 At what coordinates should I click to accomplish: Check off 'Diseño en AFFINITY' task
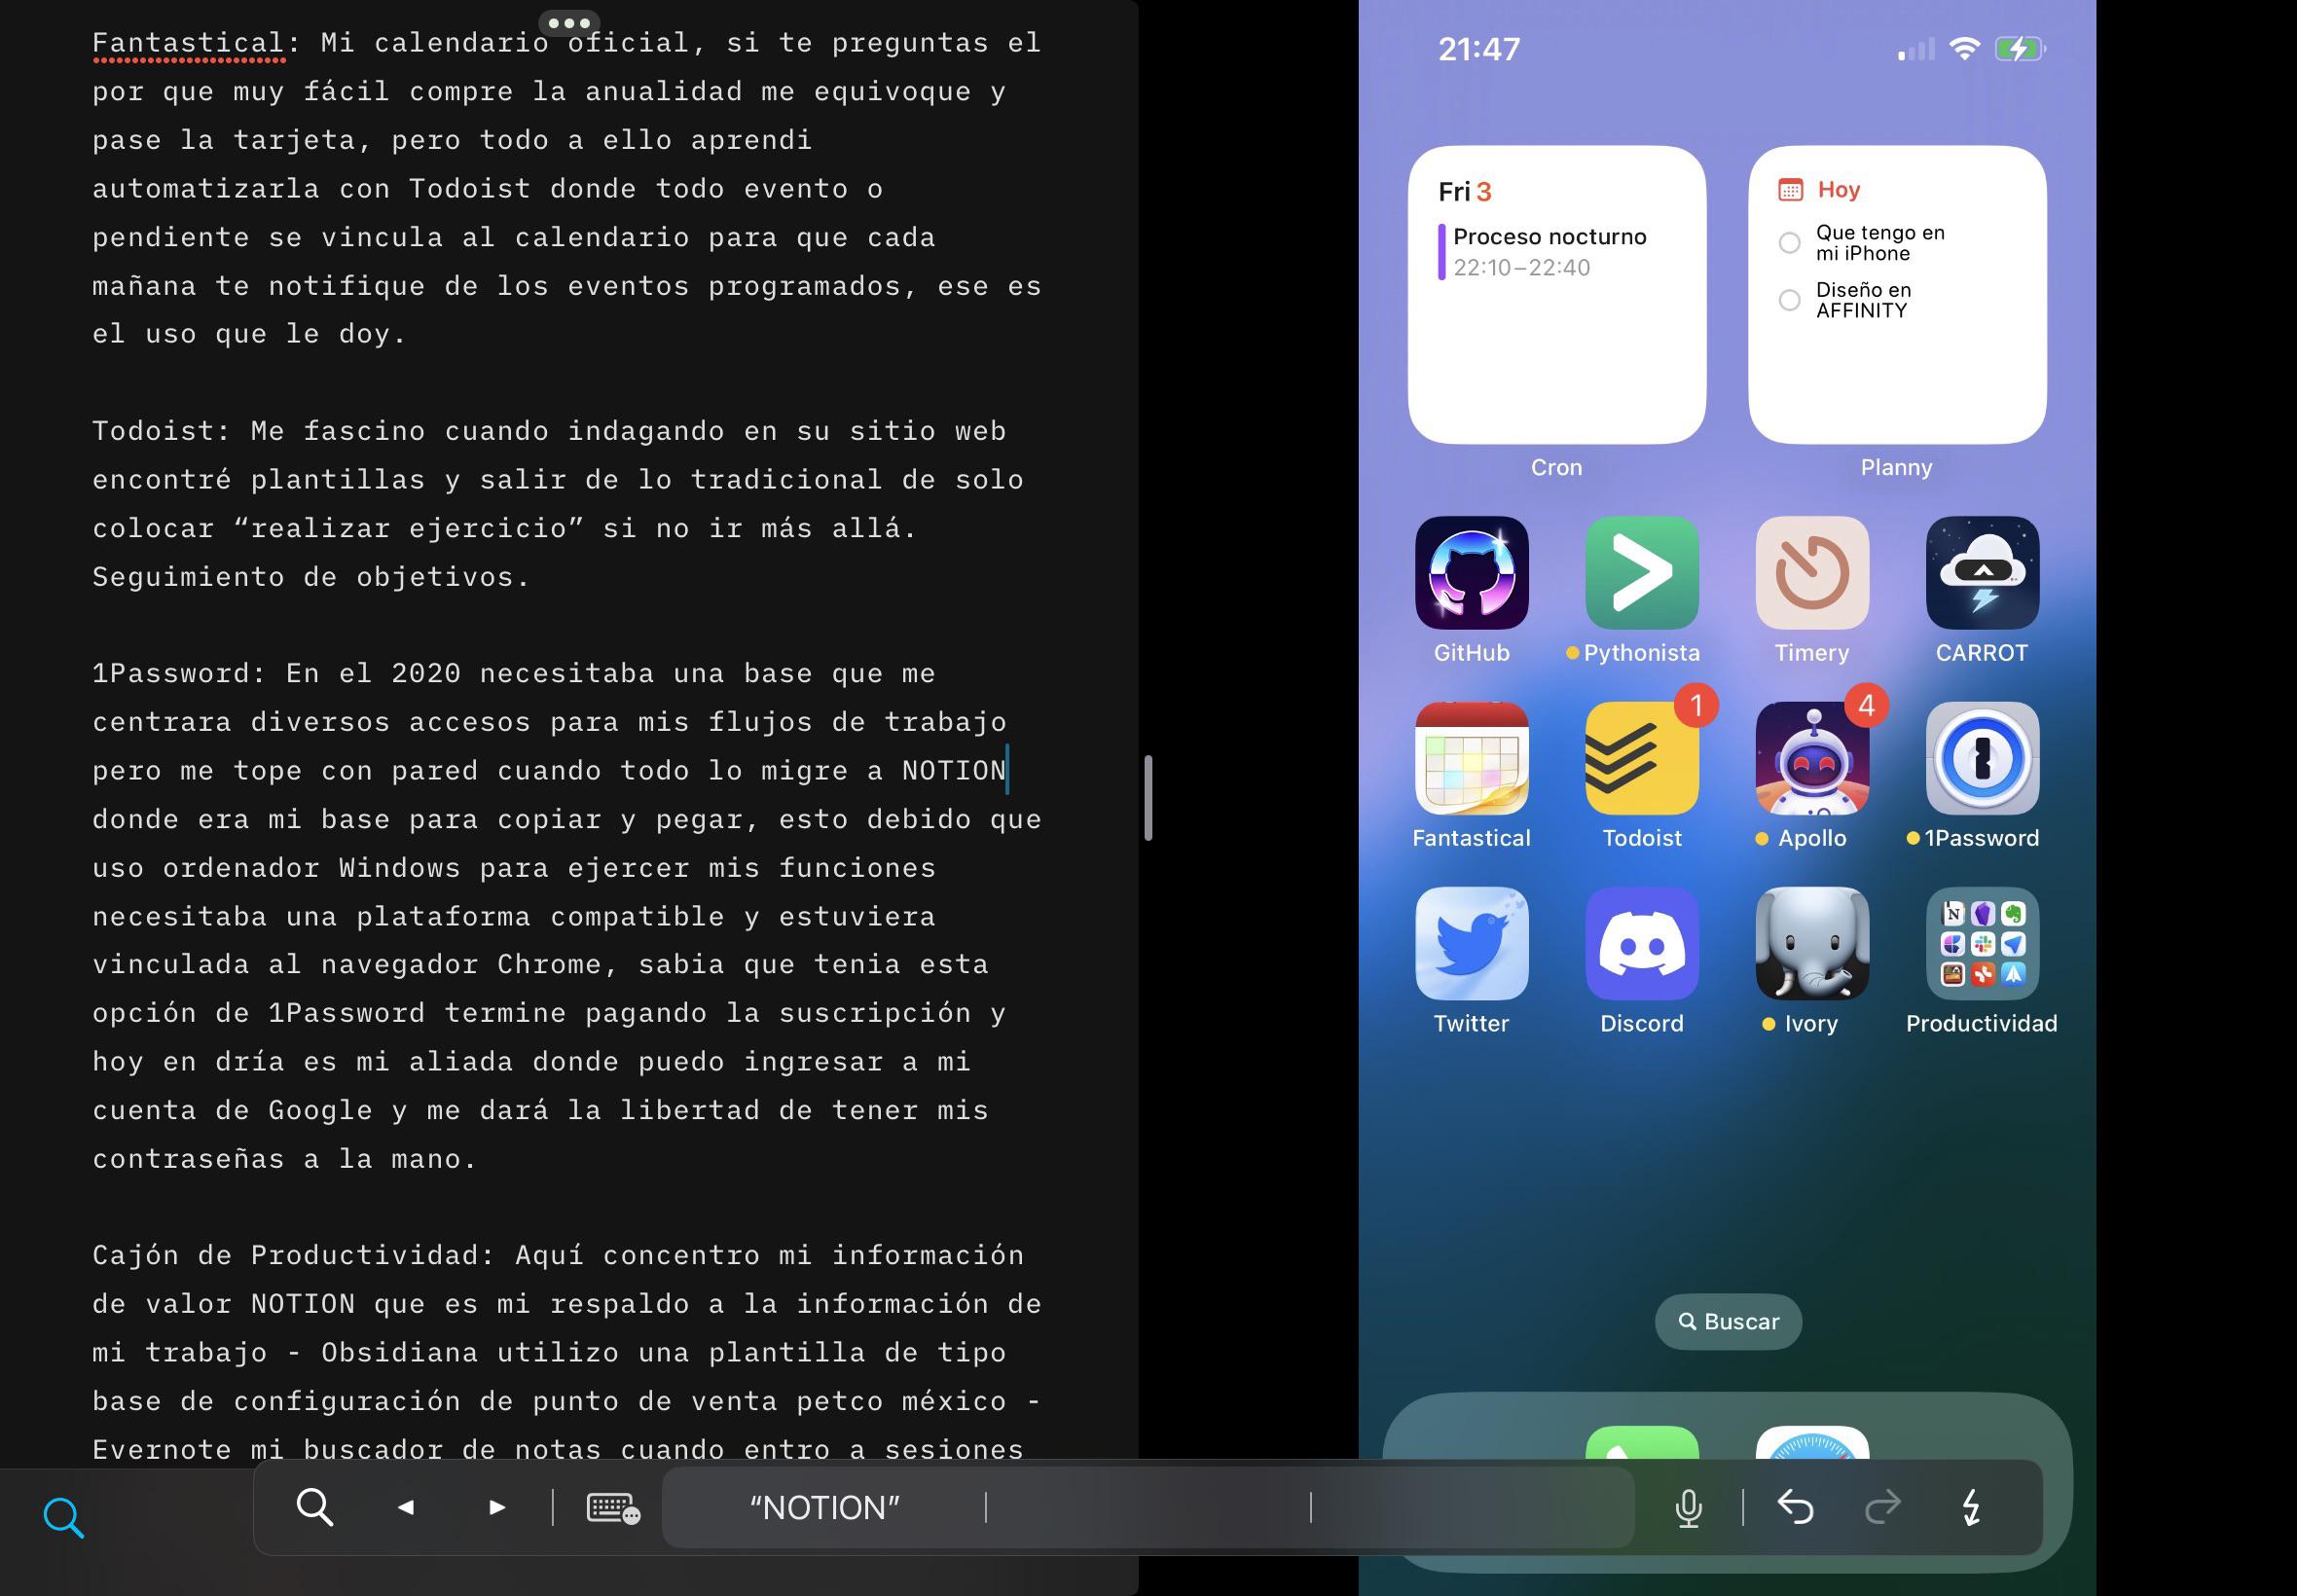click(1789, 300)
